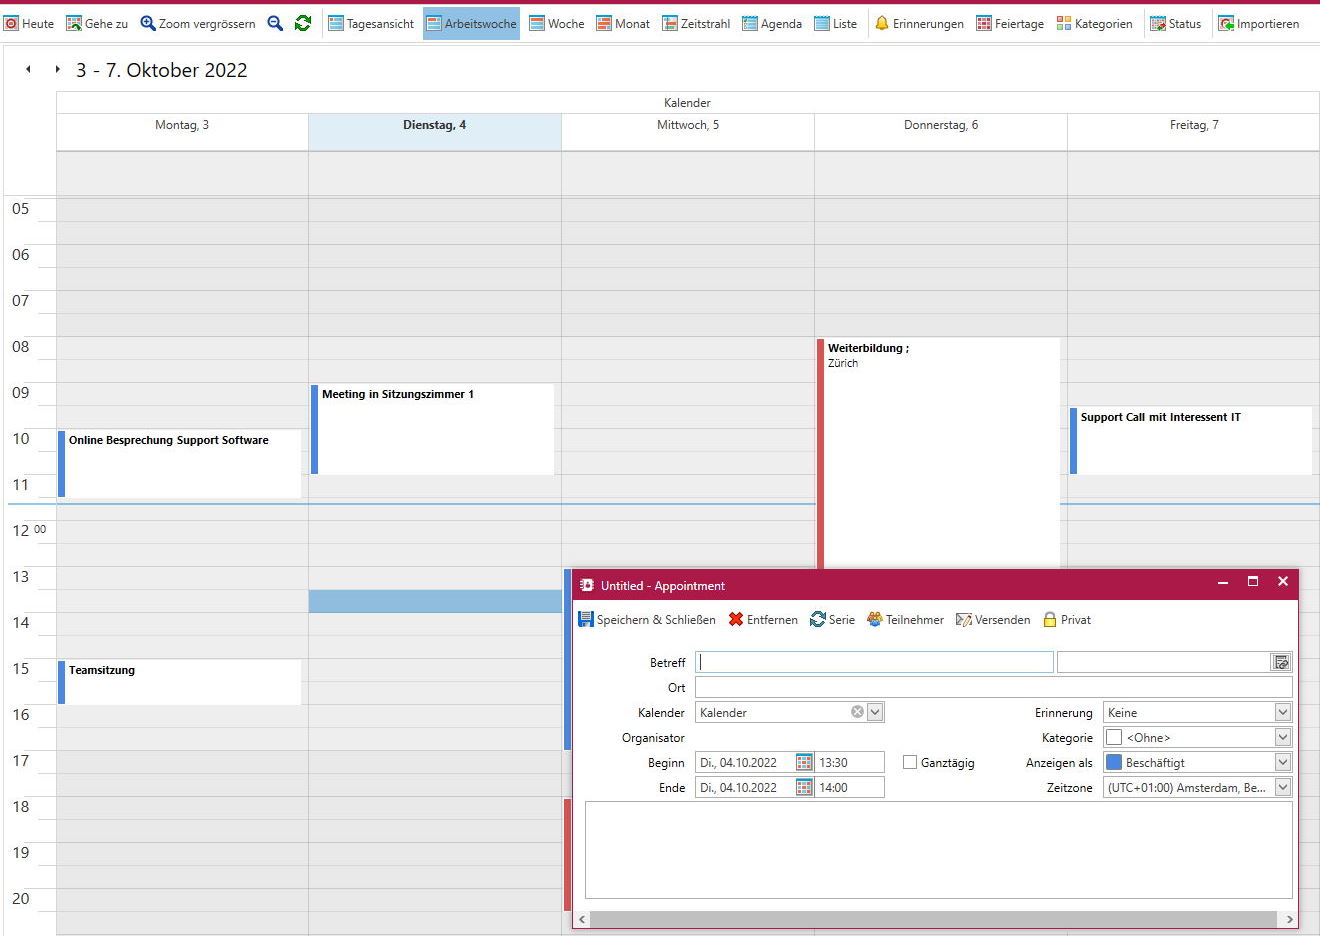Click the zoom out magnifier icon
Viewport: 1320px width, 936px height.
pyautogui.click(x=275, y=23)
